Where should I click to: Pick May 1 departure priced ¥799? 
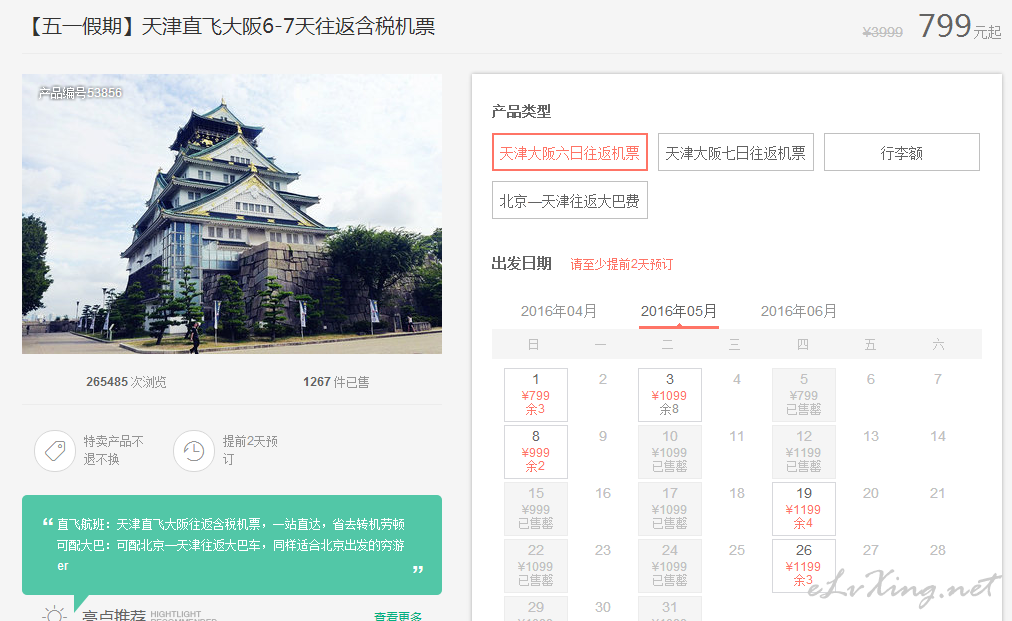pyautogui.click(x=536, y=394)
